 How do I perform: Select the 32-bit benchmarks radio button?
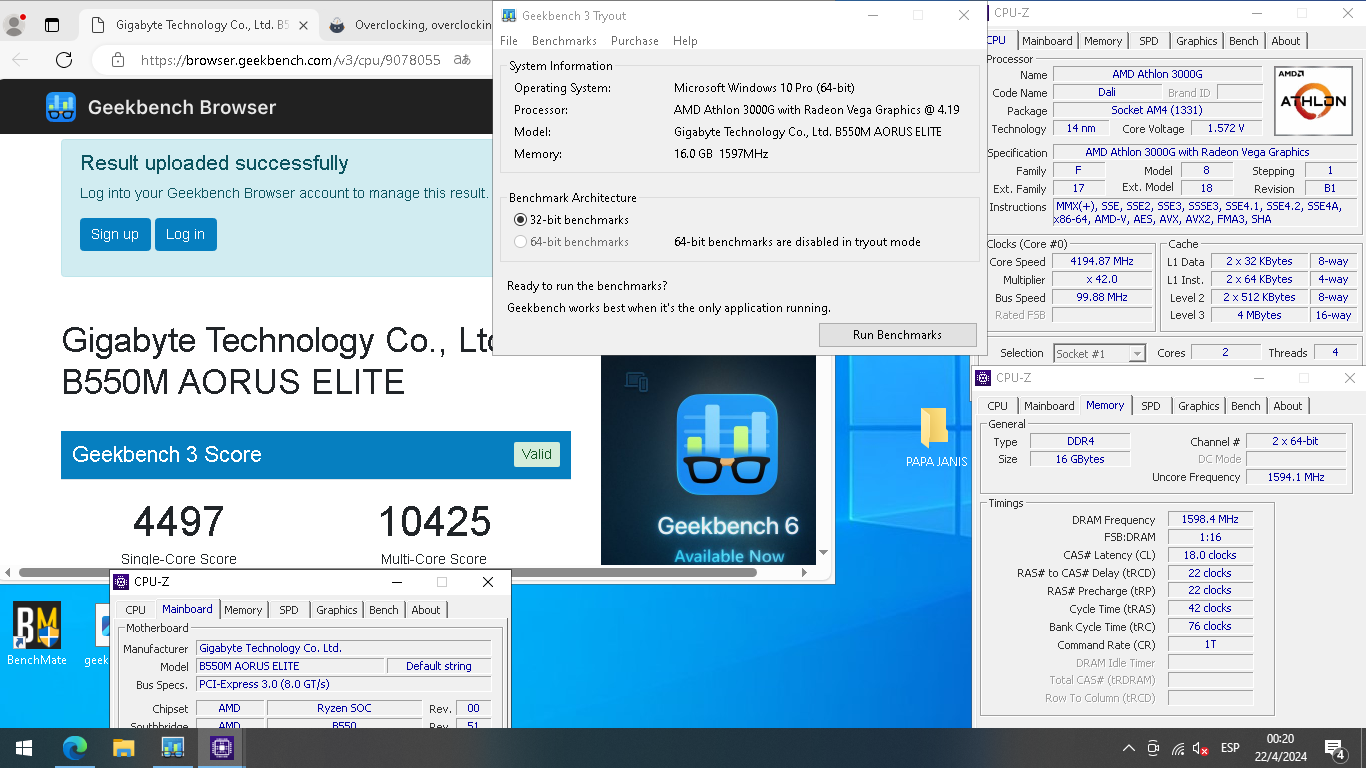click(520, 219)
